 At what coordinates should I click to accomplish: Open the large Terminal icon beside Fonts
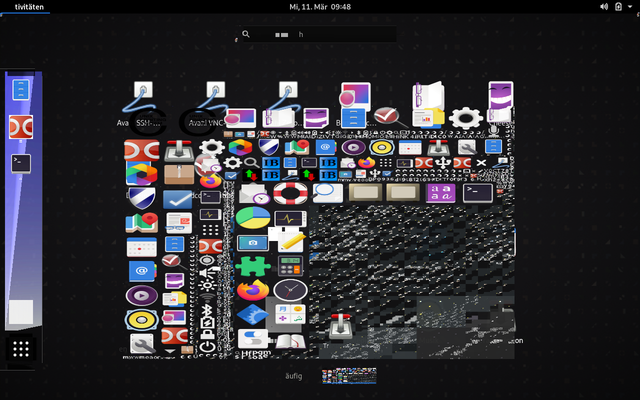click(478, 193)
